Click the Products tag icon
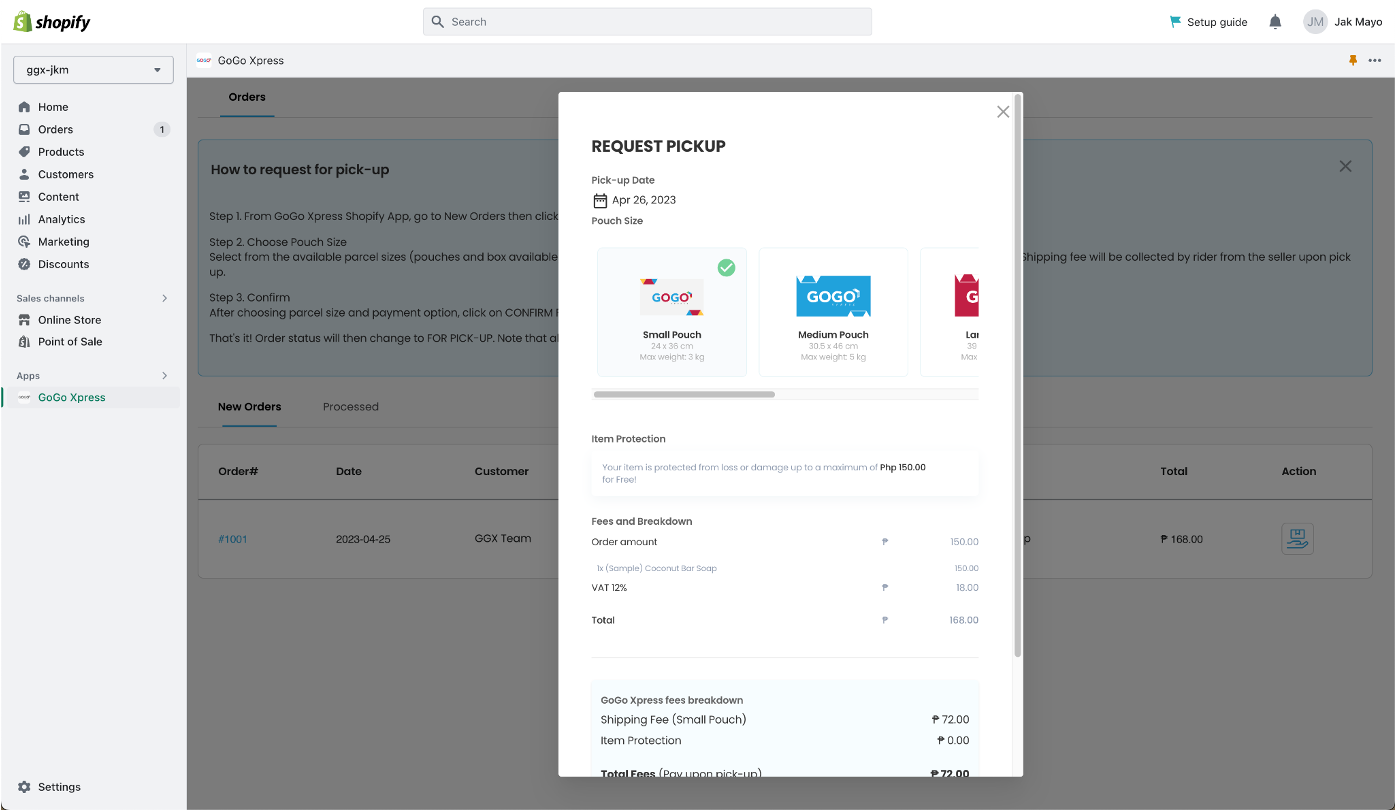 click(24, 152)
